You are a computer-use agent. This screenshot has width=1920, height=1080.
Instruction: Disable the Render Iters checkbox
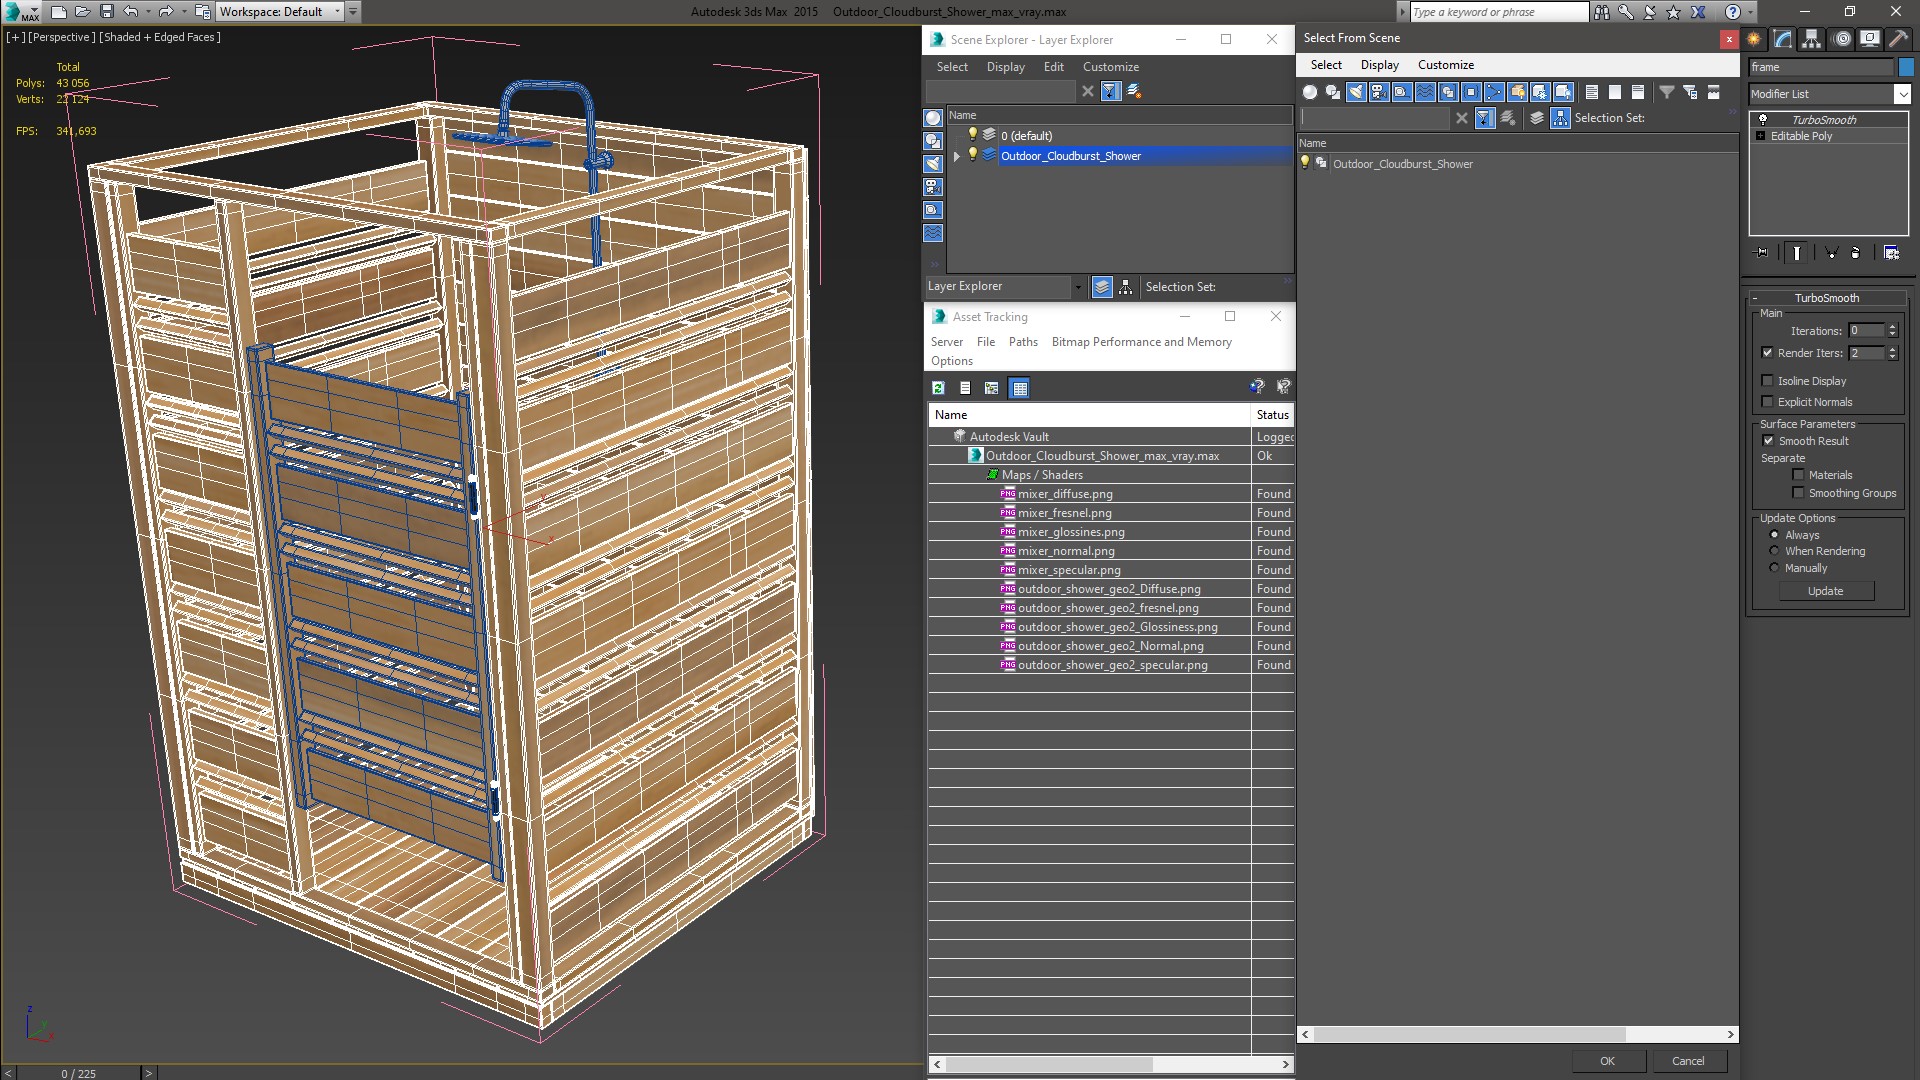coord(1767,353)
